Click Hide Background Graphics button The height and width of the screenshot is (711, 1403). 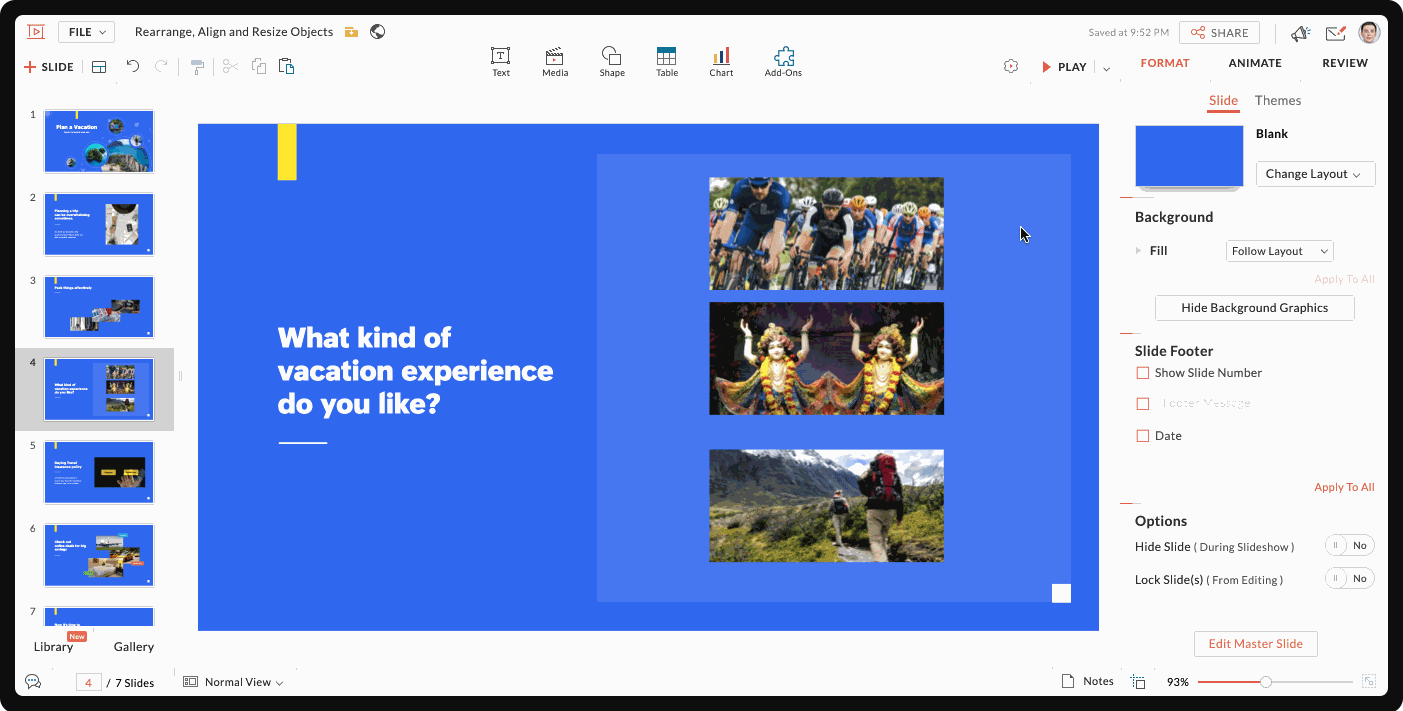pyautogui.click(x=1255, y=308)
